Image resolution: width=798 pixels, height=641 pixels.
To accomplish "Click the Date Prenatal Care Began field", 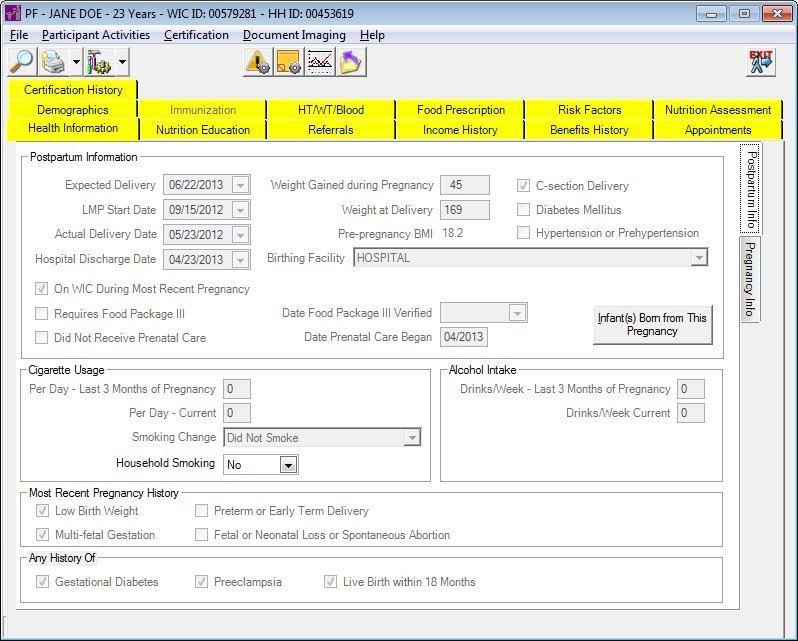I will coord(464,337).
